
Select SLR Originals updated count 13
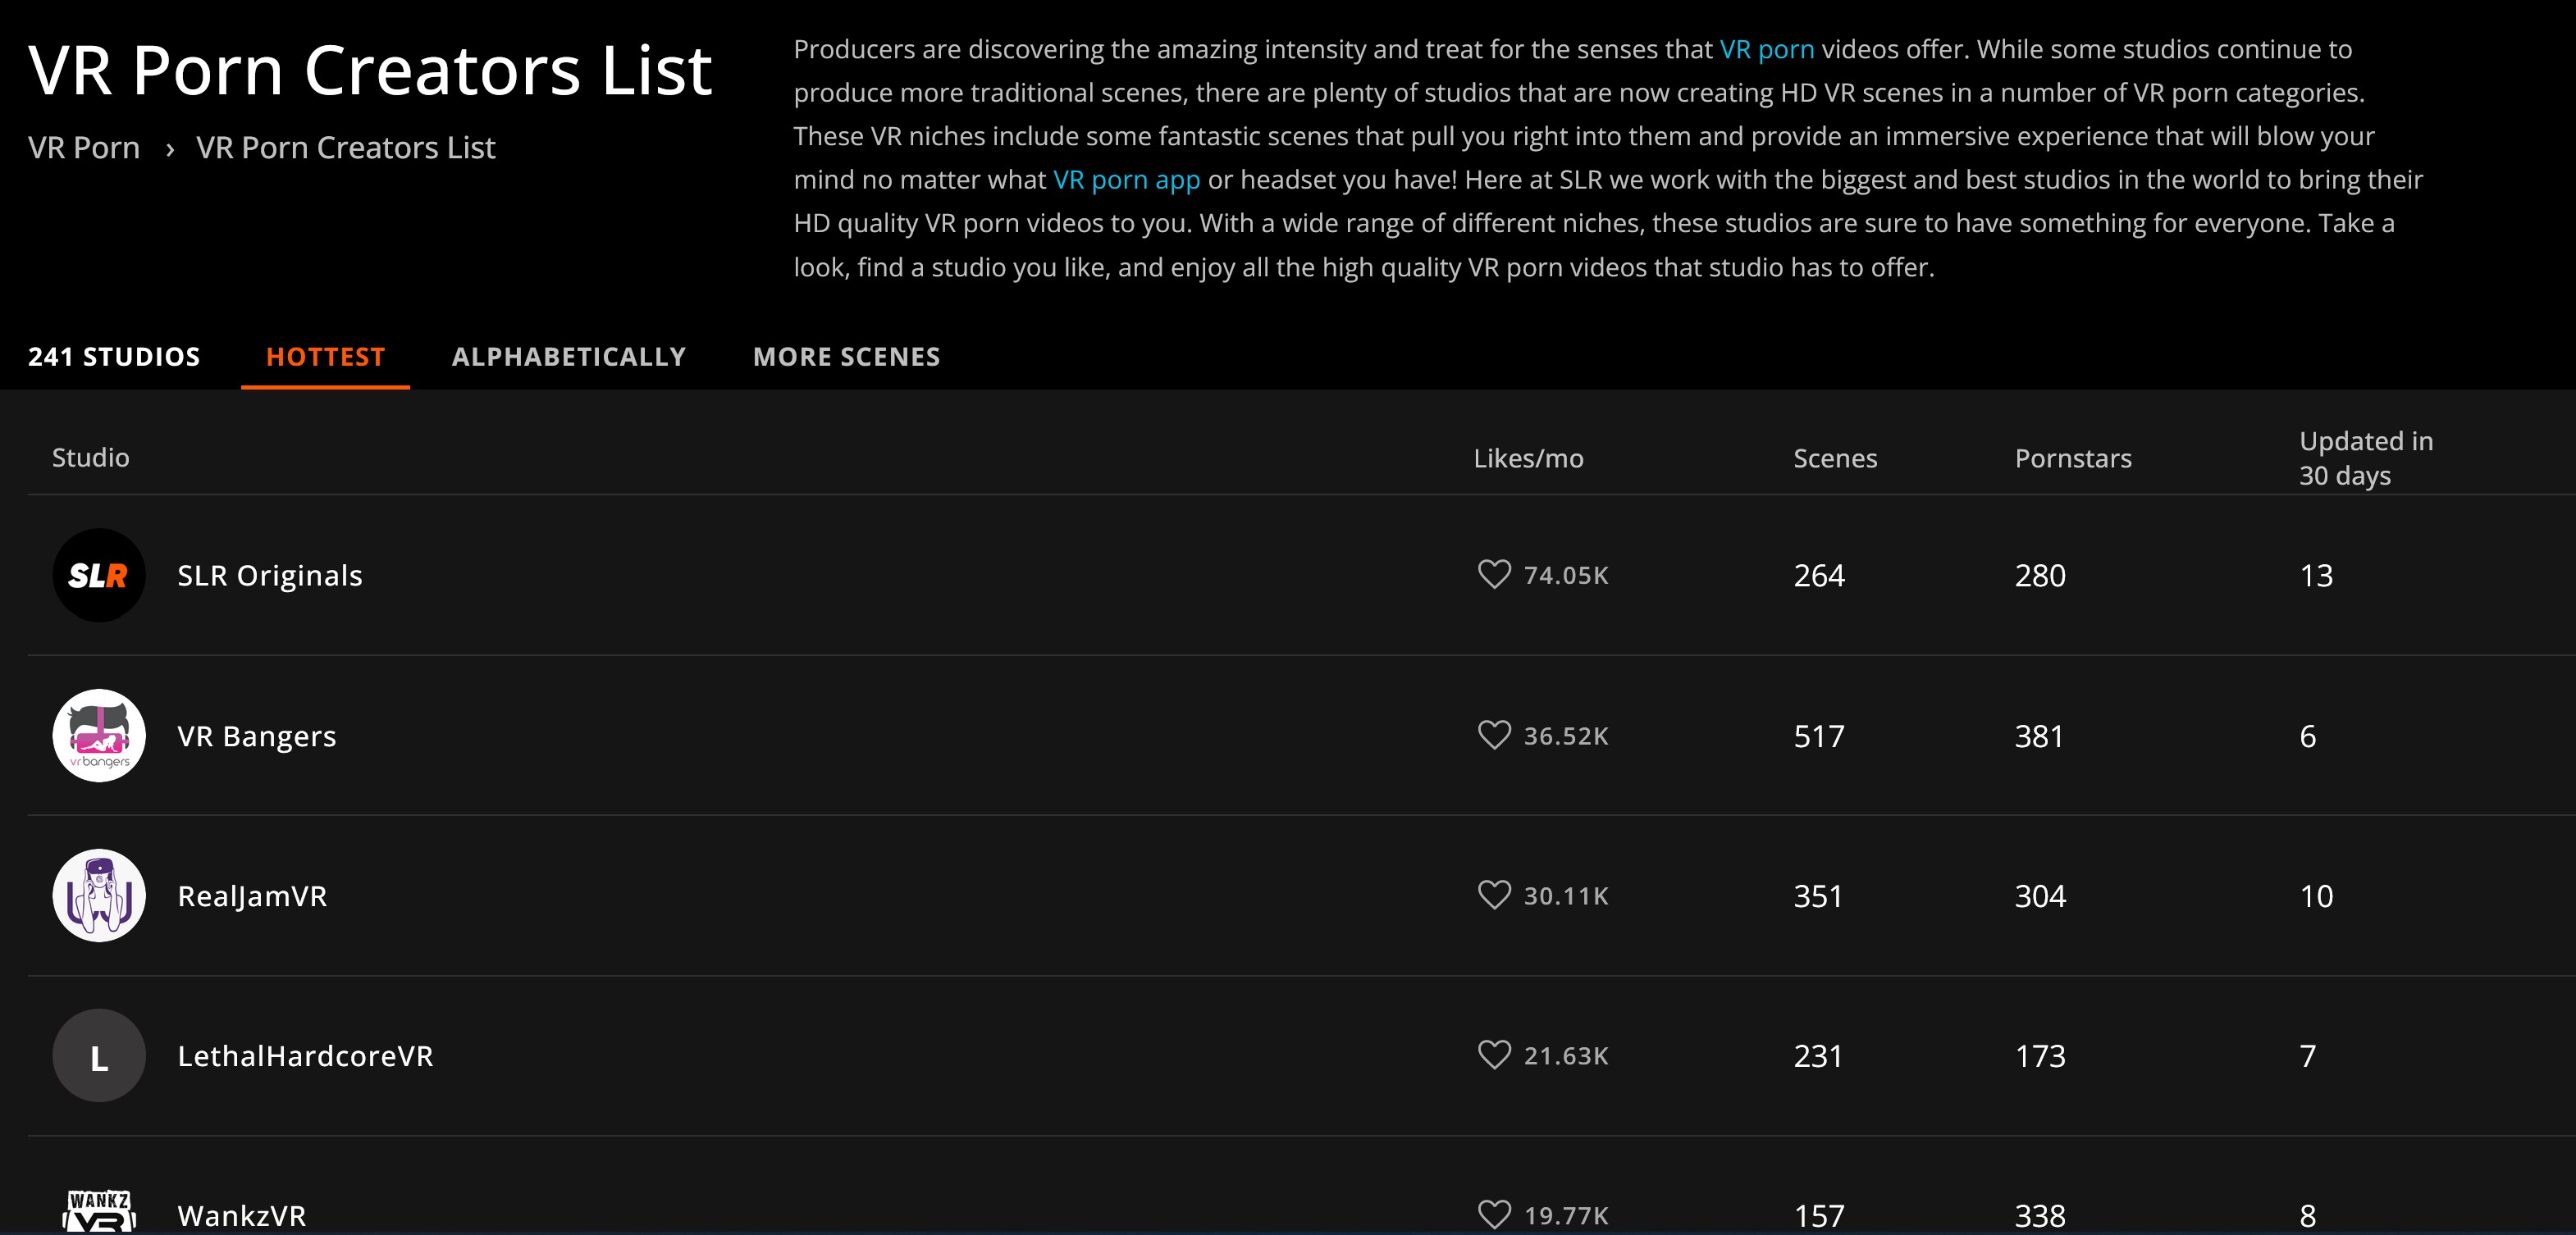tap(2316, 576)
